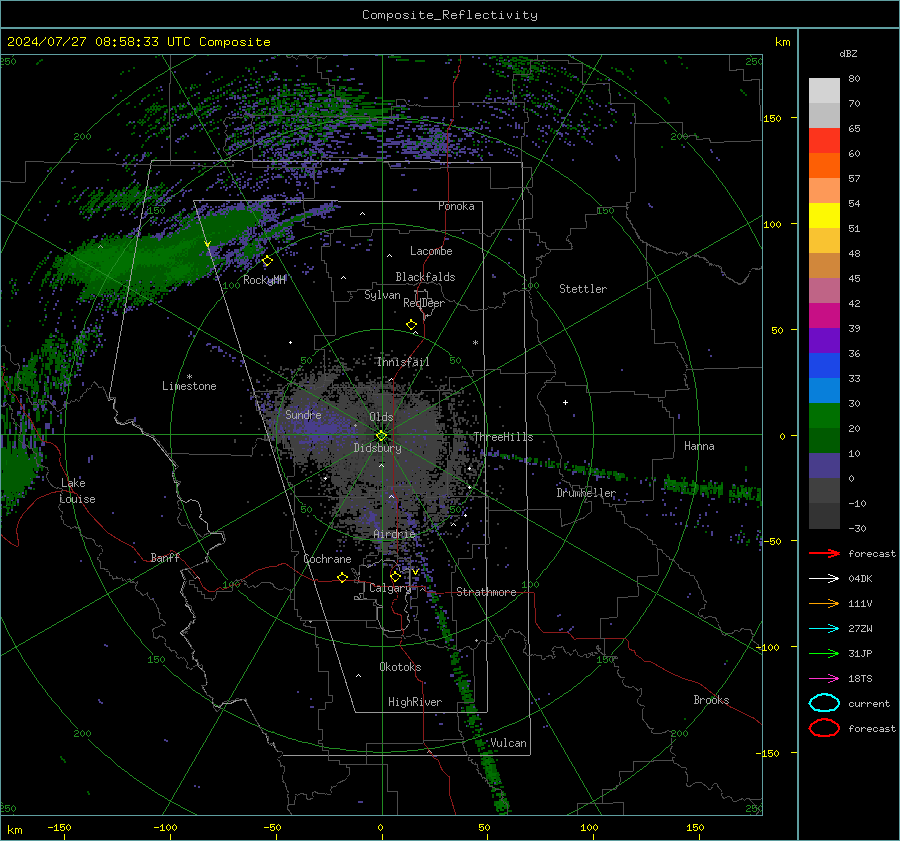
Task: Click the cyan 27ZW arrow icon
Action: pyautogui.click(x=824, y=629)
